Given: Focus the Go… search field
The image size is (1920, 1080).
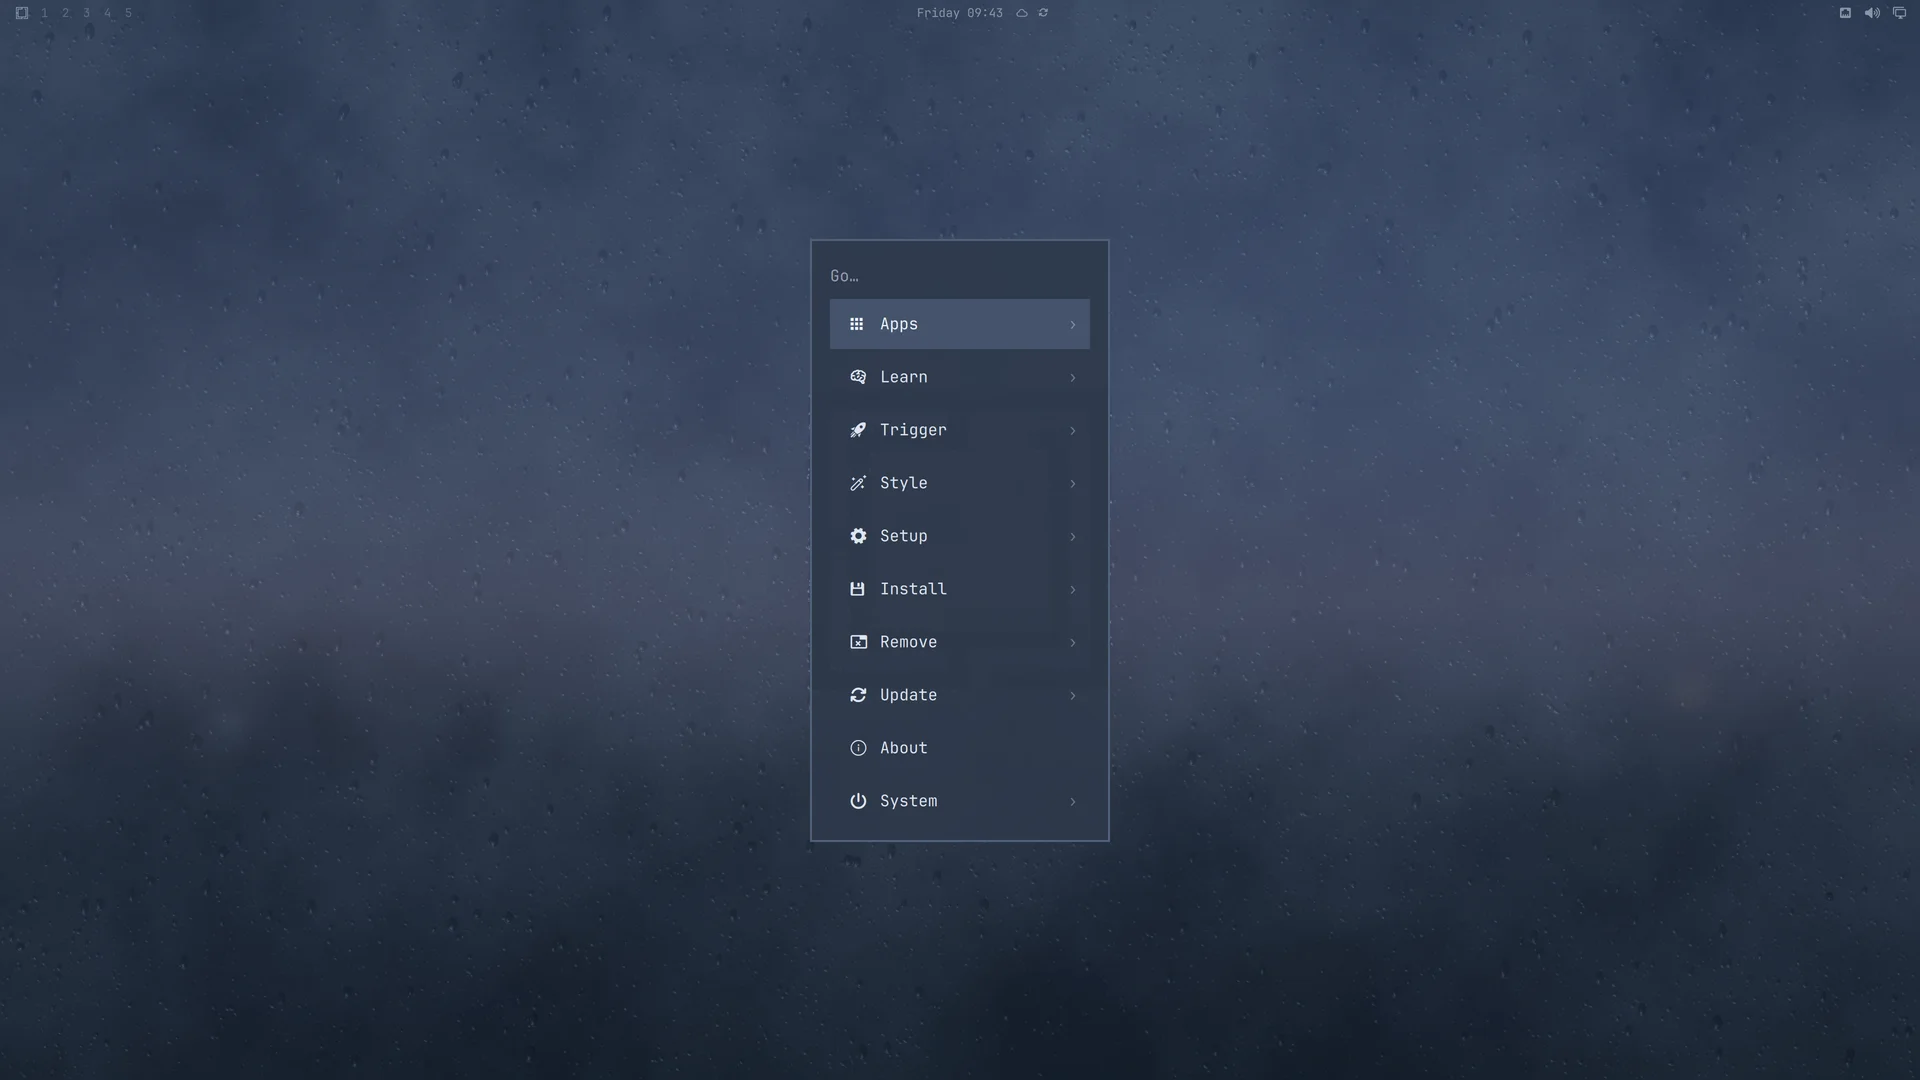Looking at the screenshot, I should coord(960,276).
